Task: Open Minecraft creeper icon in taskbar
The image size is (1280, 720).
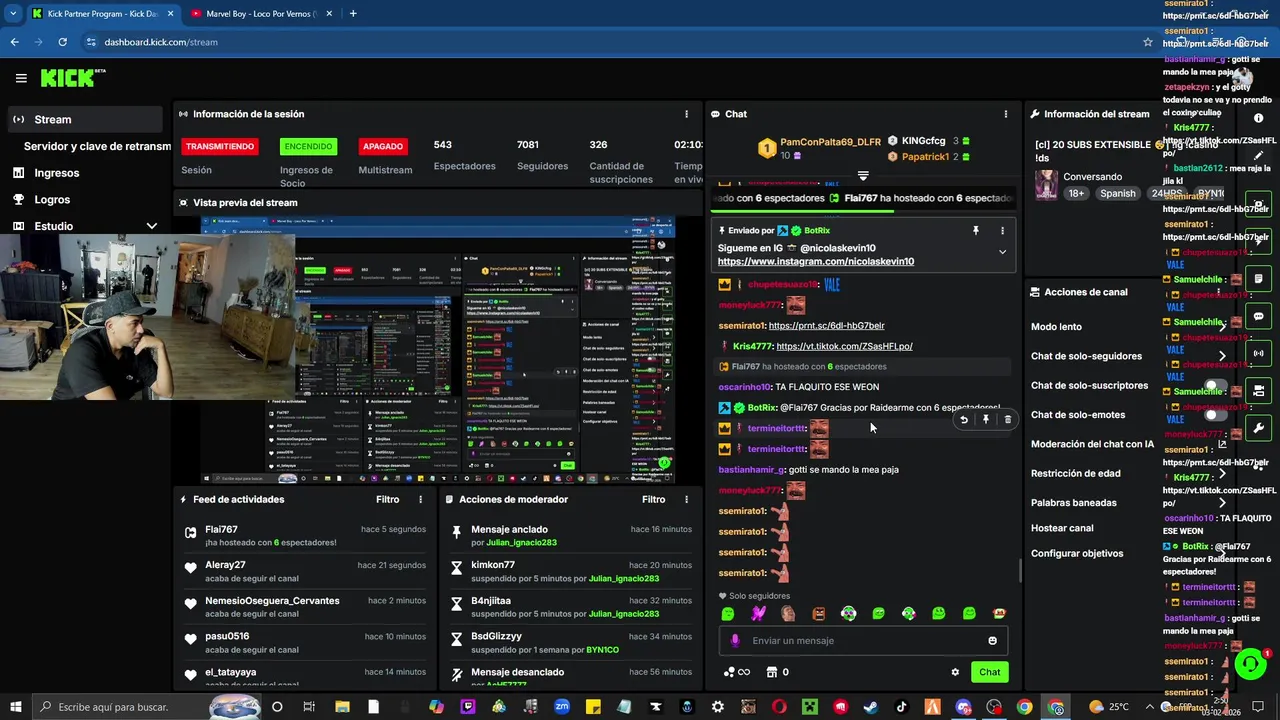Action: click(810, 707)
